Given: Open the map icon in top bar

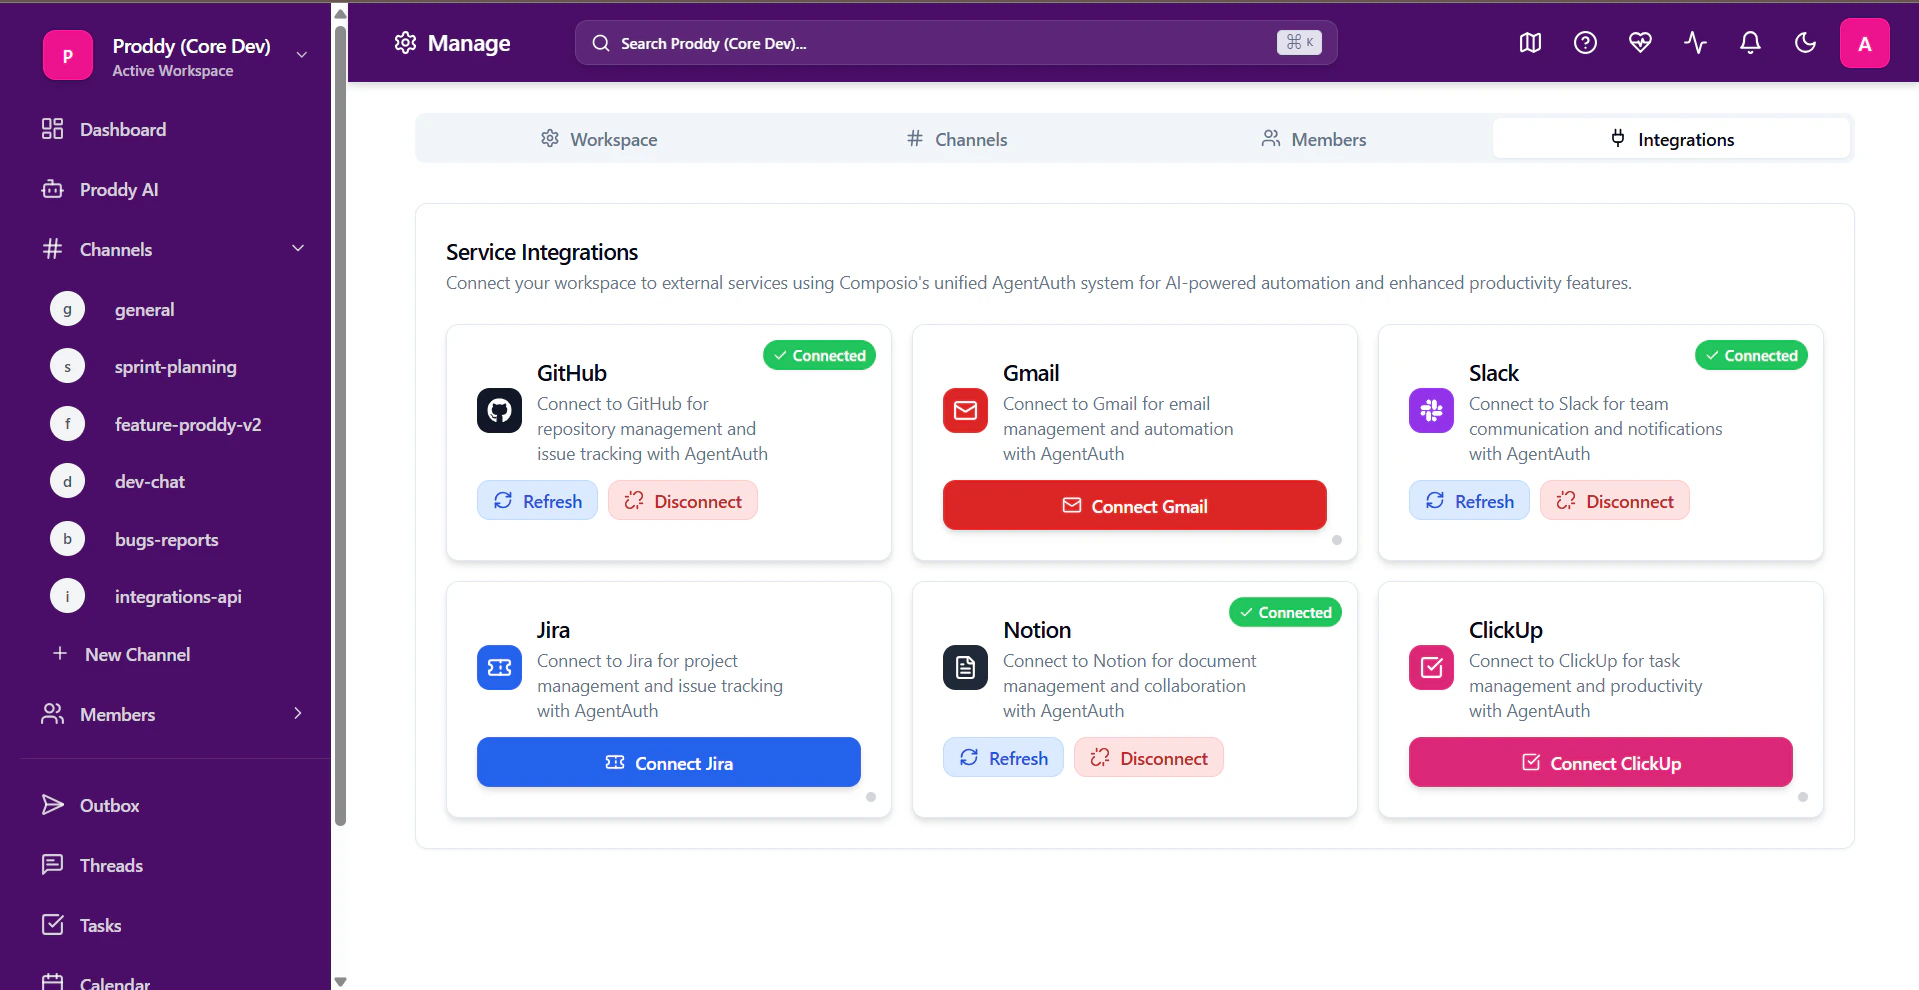Looking at the screenshot, I should click(1530, 43).
